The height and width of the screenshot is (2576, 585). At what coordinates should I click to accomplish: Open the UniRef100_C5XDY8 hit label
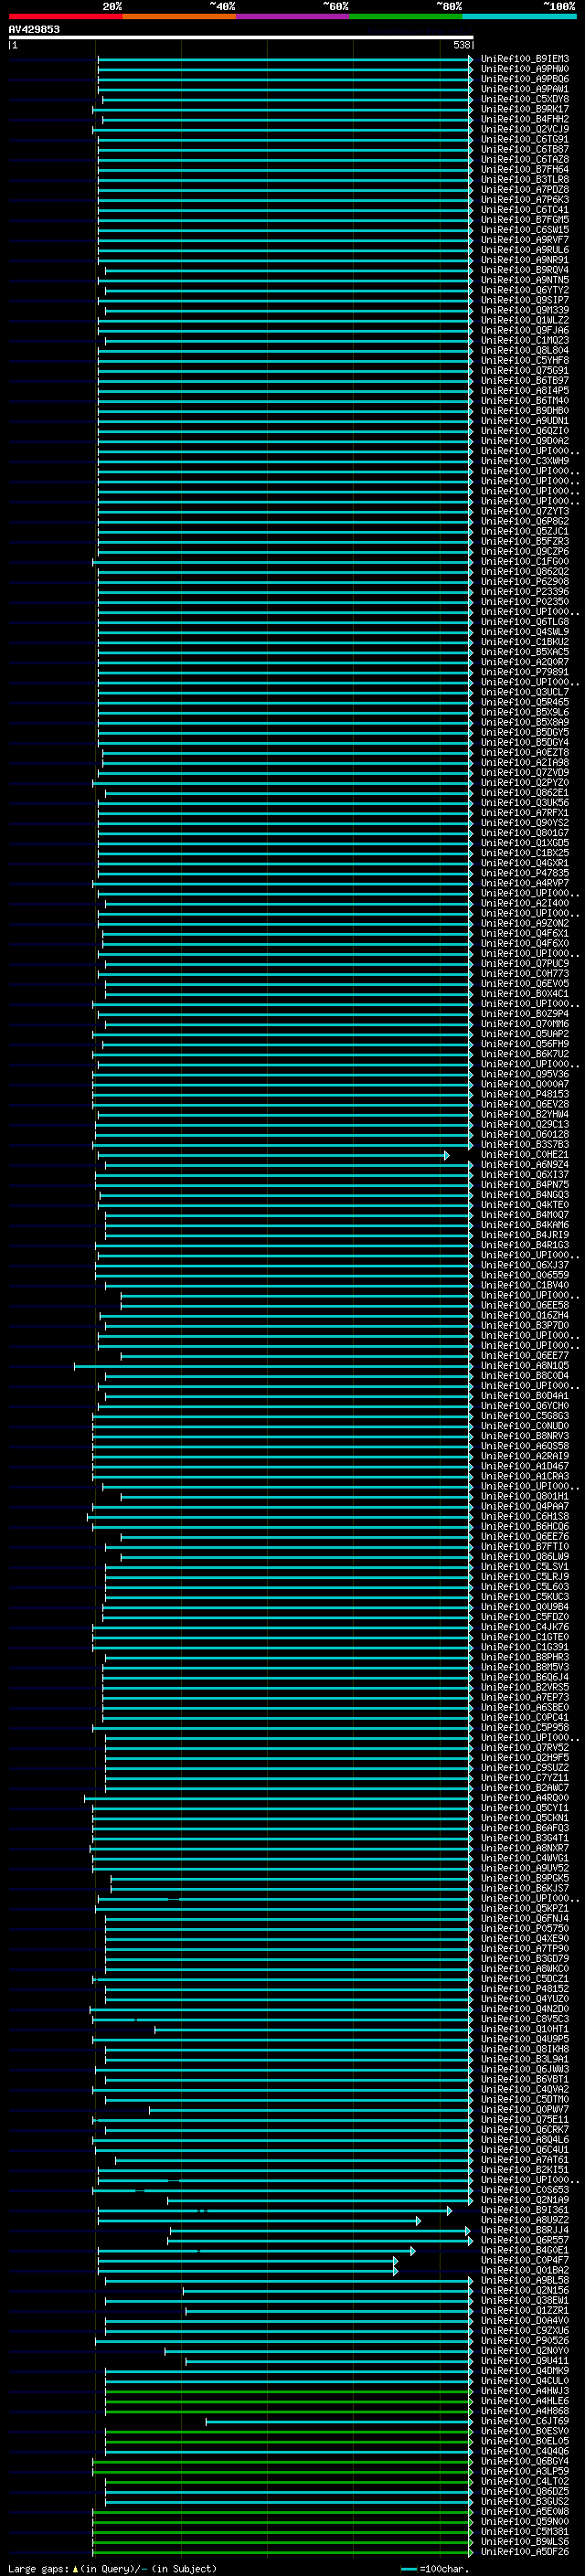coord(525,99)
